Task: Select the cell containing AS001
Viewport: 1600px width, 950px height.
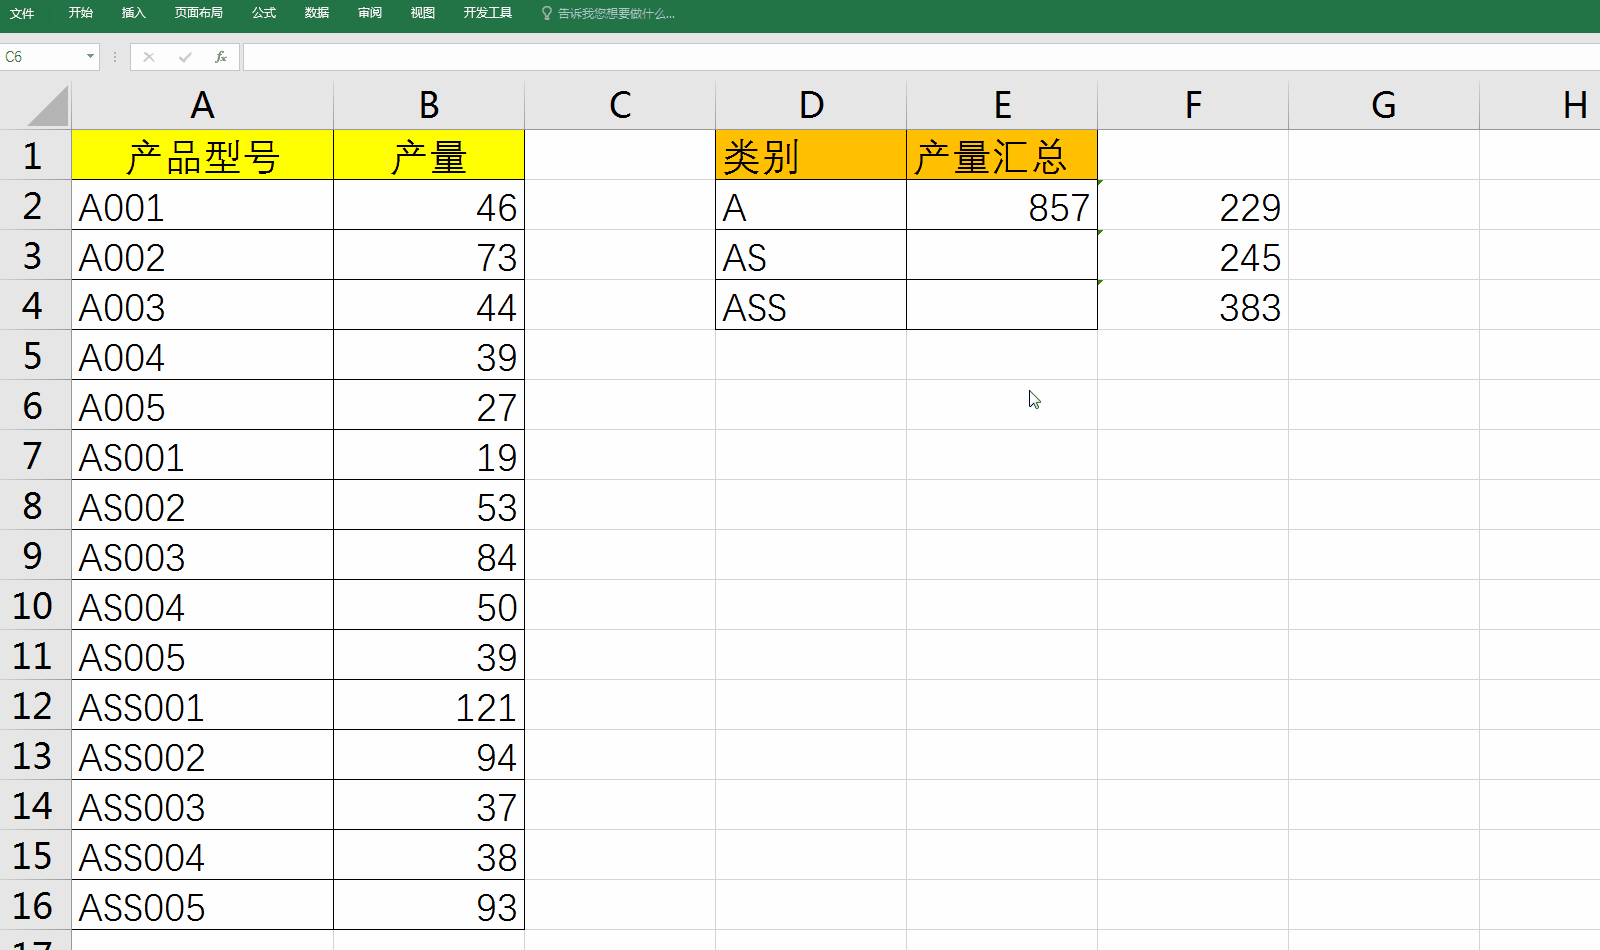Action: click(202, 455)
